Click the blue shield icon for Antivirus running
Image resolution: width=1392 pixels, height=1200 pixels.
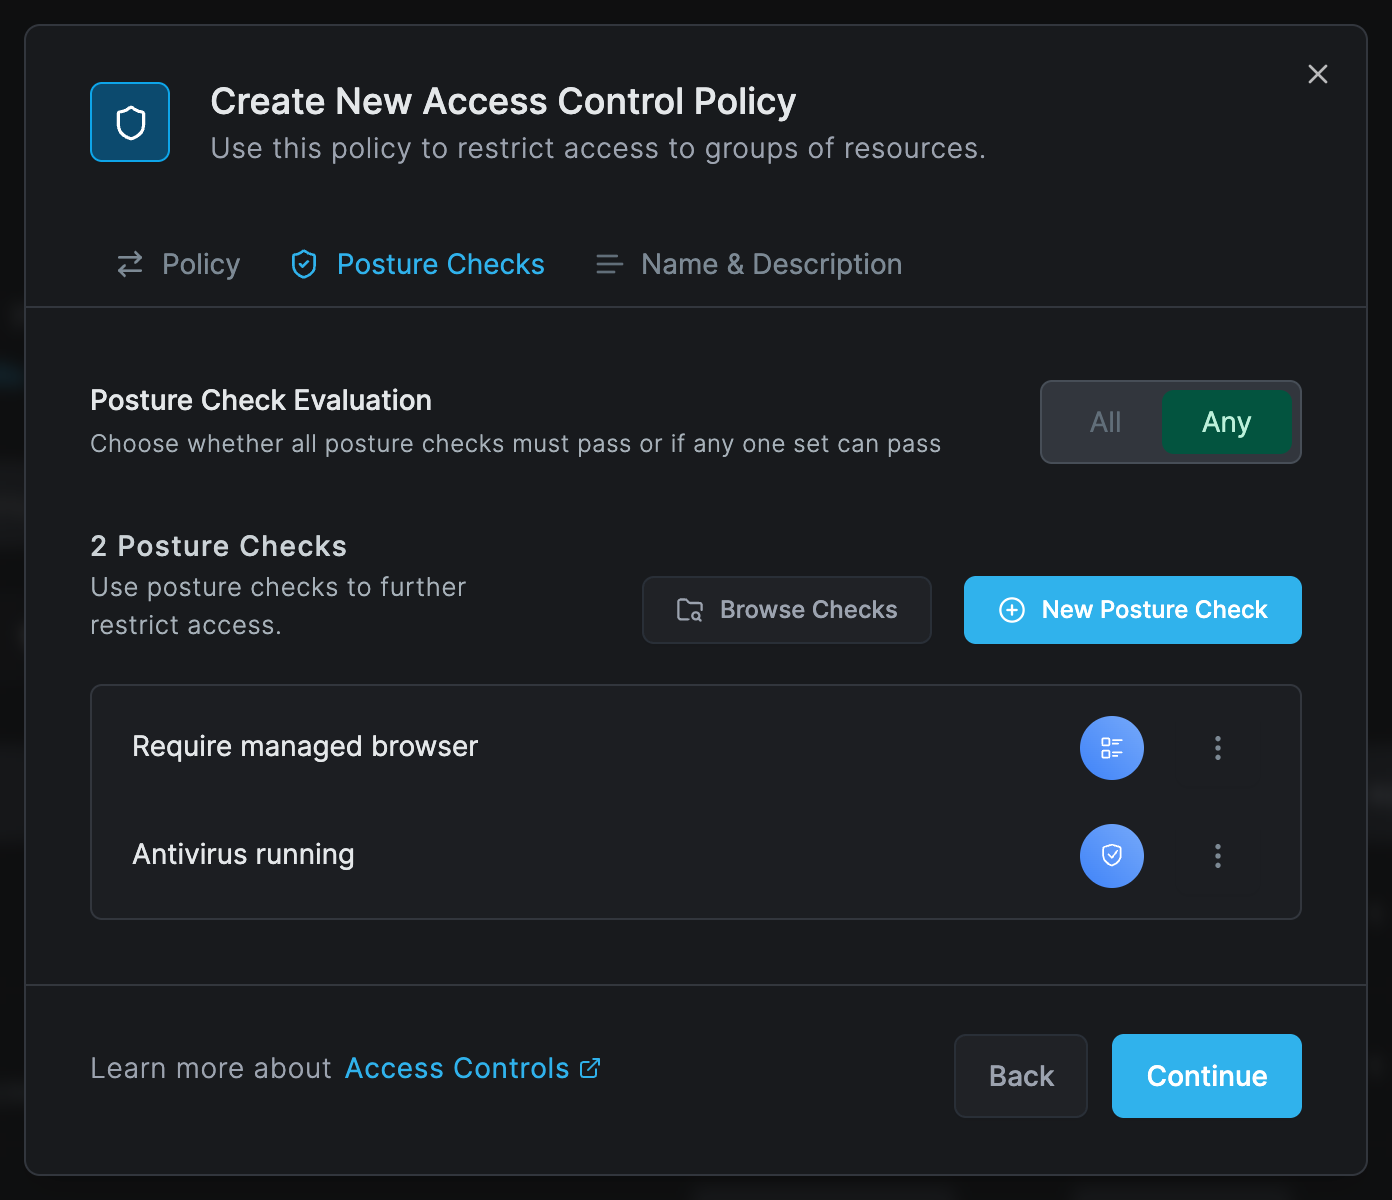click(x=1112, y=856)
